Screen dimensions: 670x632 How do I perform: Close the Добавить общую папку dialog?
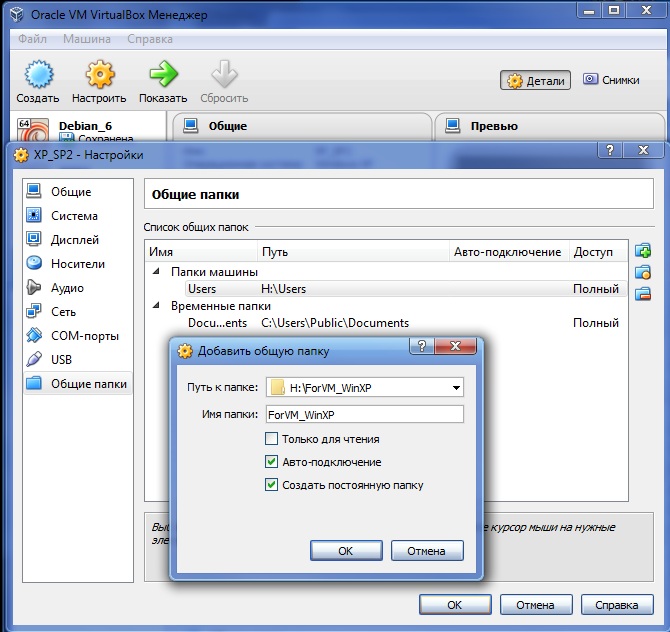click(x=455, y=346)
